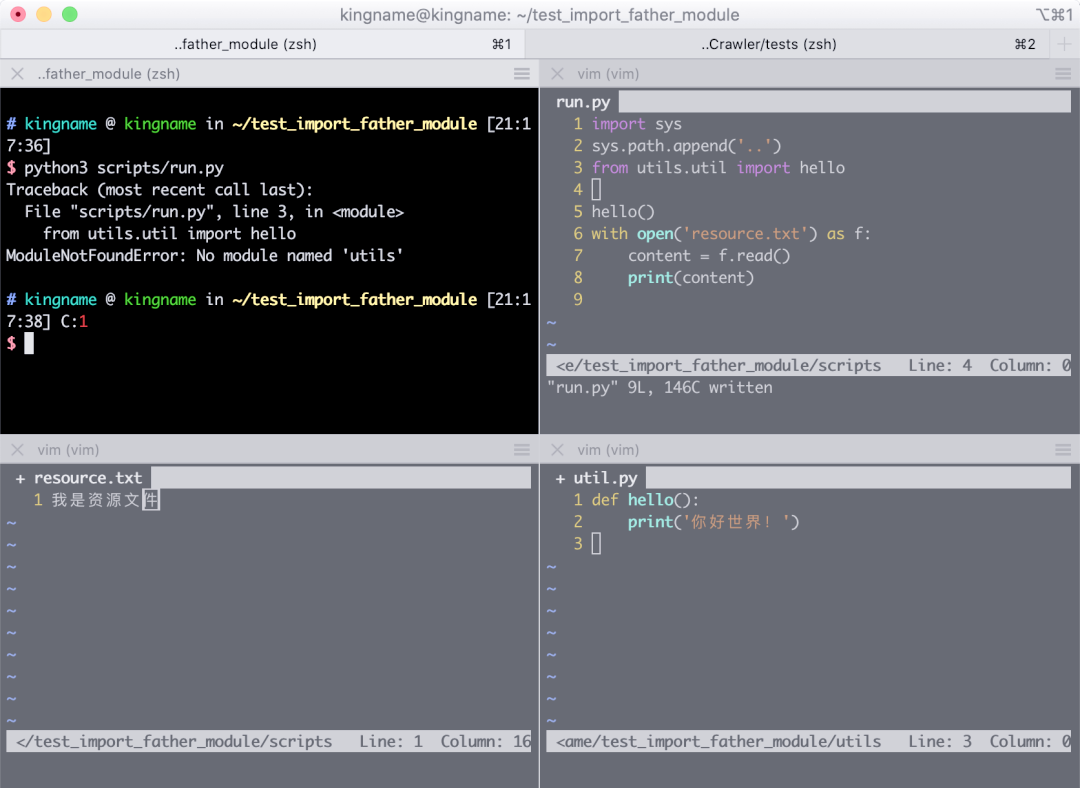Click 'import sys' on line 1 of run.py
This screenshot has width=1080, height=788.
click(636, 124)
